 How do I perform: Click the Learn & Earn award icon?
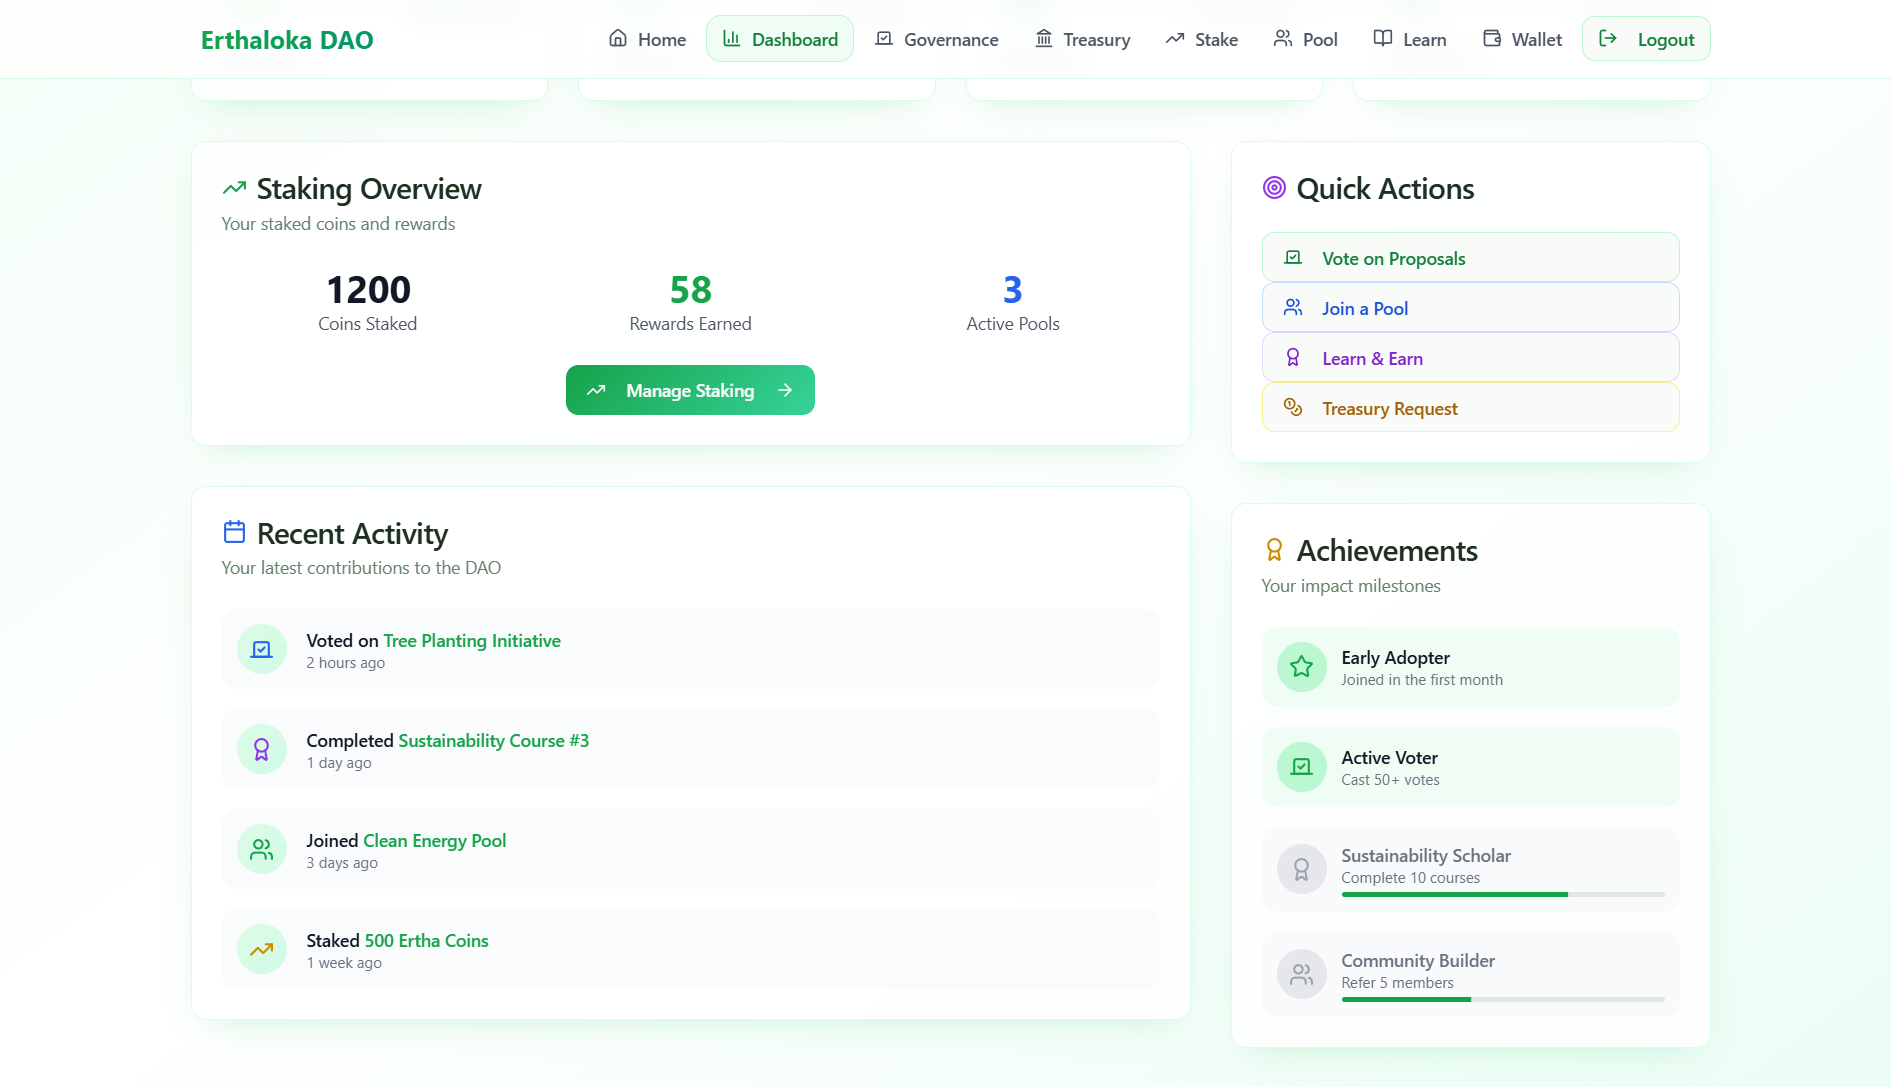point(1293,358)
